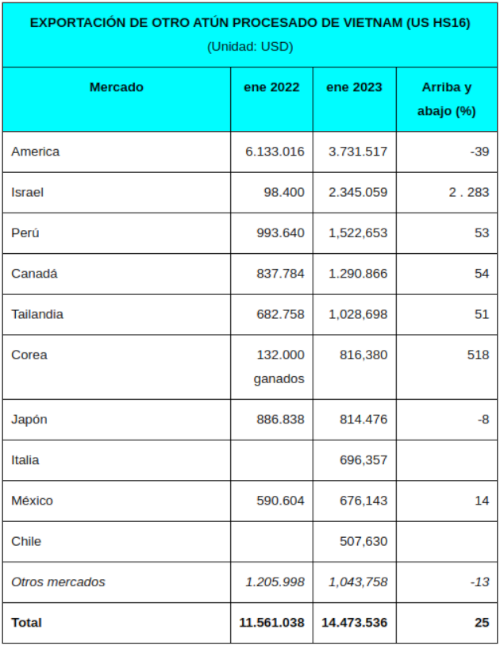Select Canadá's 2023 value 1.290.866
This screenshot has width=500, height=645.
358,274
